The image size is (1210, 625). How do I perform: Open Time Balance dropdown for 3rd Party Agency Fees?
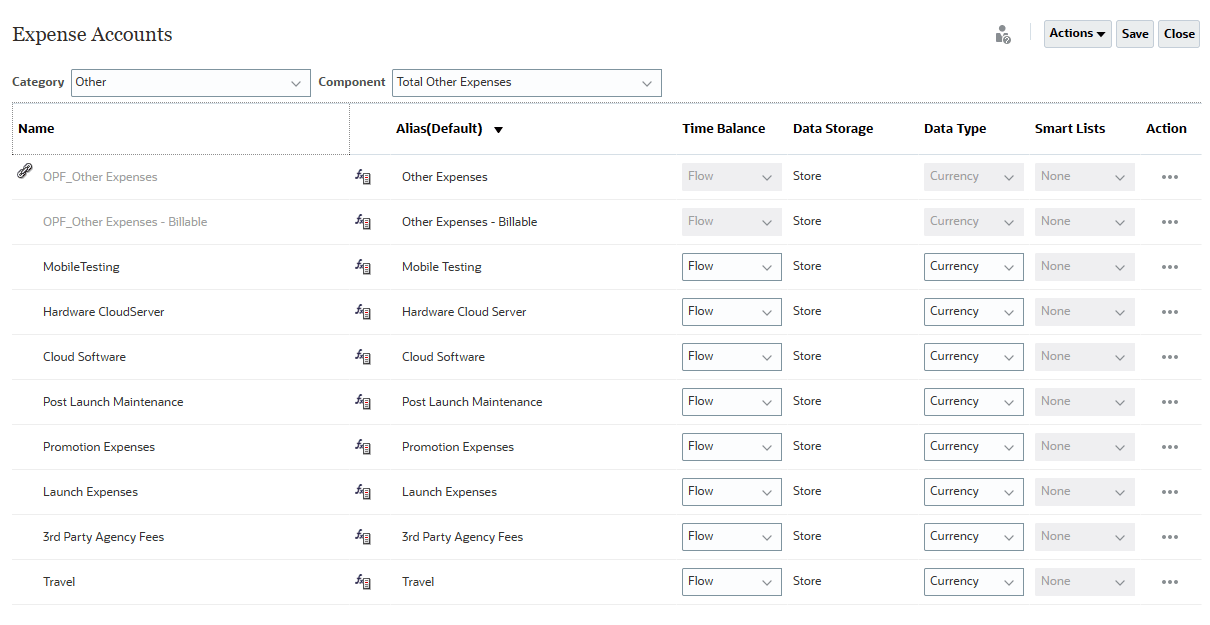pos(732,537)
